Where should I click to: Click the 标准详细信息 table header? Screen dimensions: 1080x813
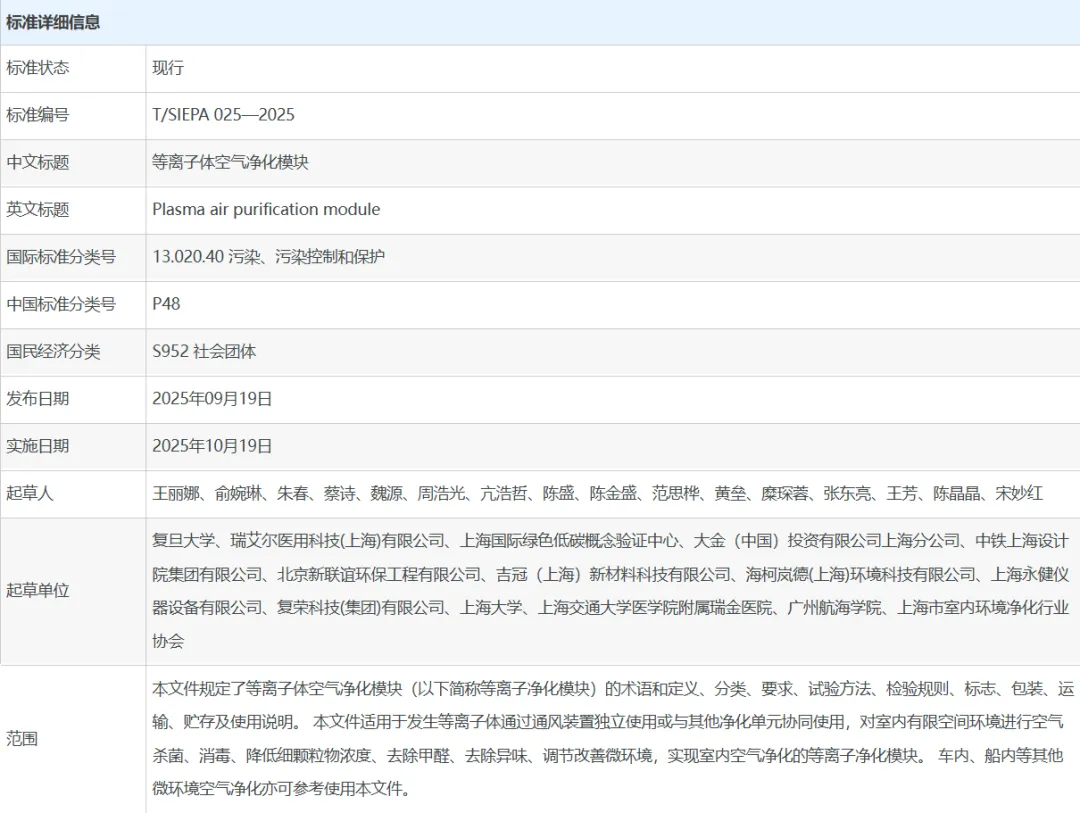(53, 22)
